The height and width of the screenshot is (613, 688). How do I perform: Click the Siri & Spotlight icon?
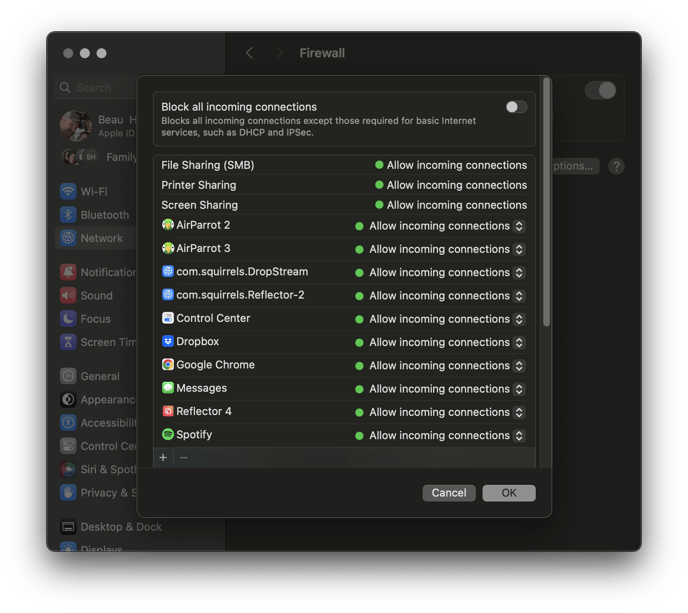tap(68, 469)
